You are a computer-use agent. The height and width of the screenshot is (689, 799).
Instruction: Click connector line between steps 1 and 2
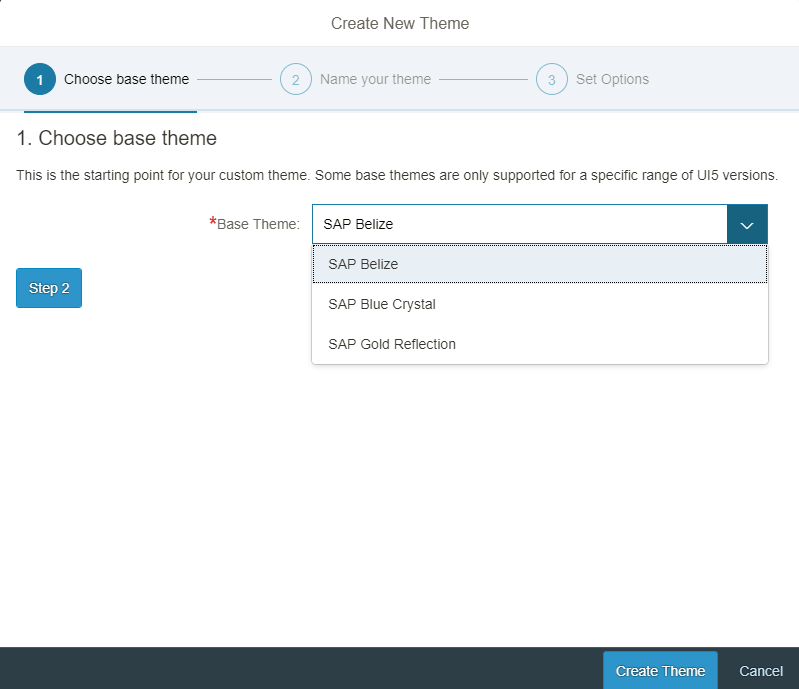pos(234,80)
